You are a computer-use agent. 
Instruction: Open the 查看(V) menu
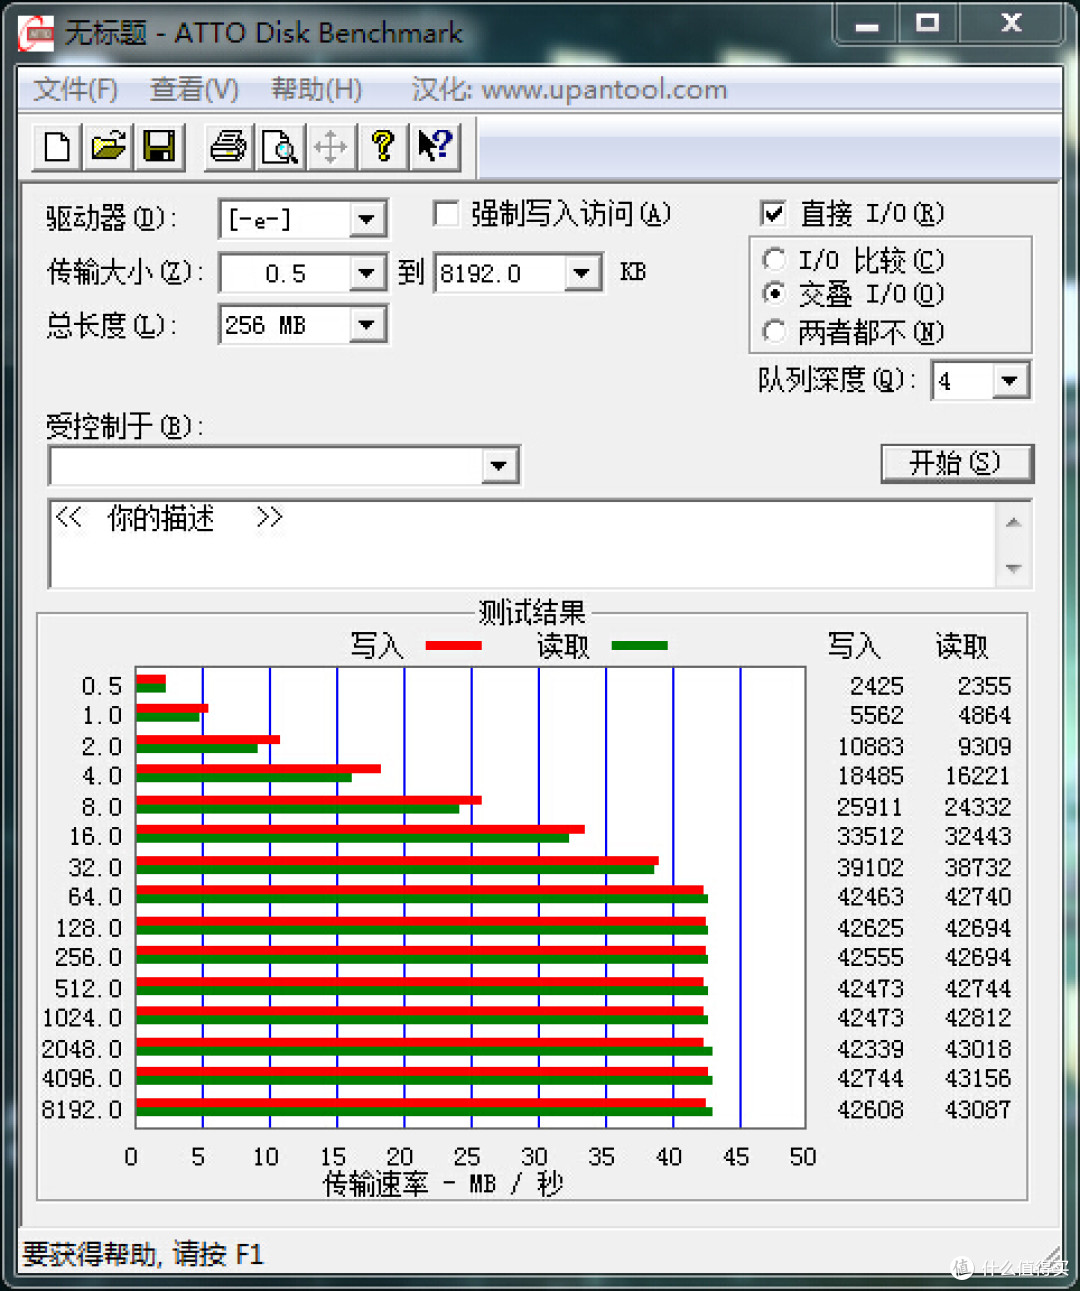click(194, 90)
